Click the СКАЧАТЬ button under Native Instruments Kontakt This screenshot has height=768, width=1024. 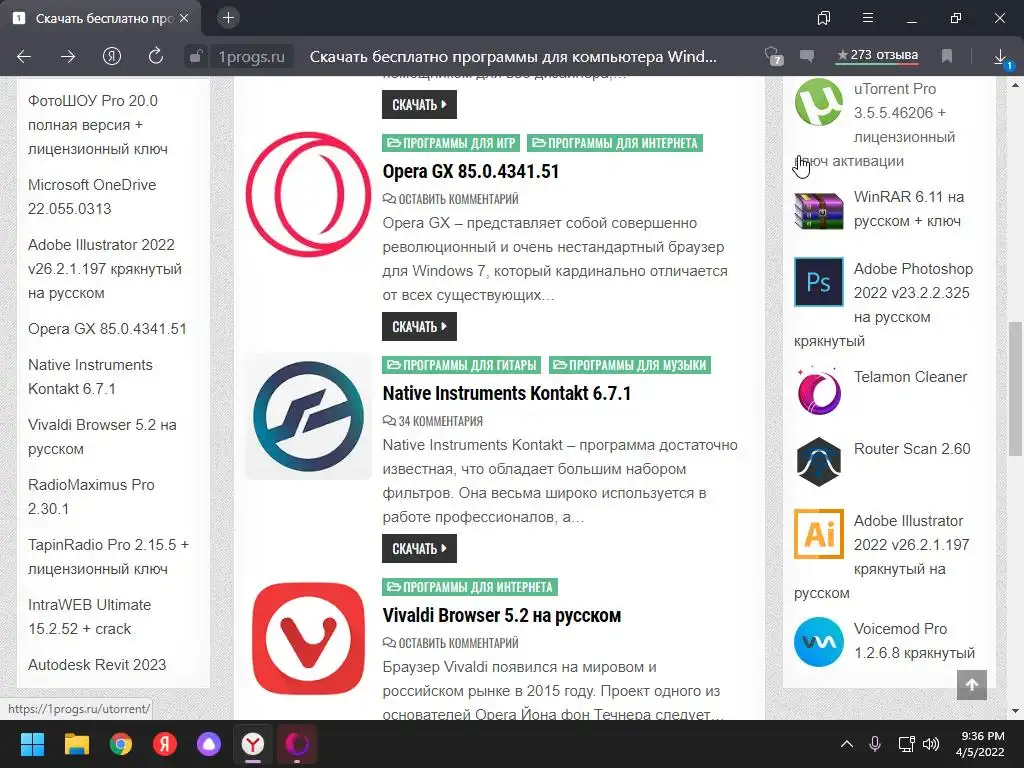[x=419, y=549]
